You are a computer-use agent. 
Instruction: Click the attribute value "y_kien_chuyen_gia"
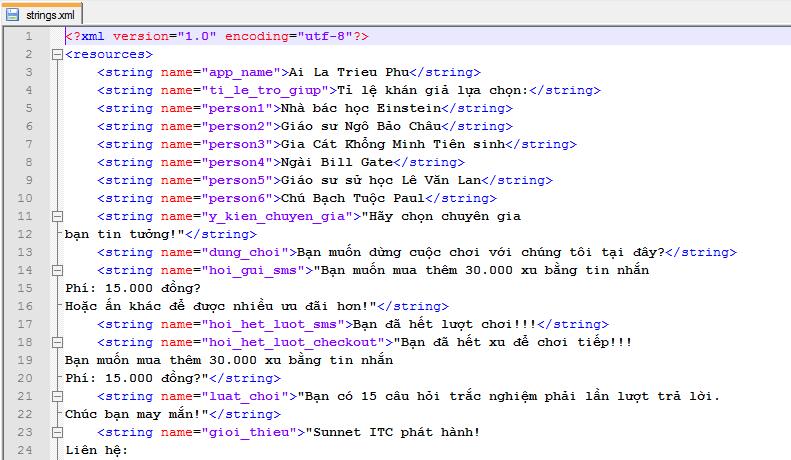click(x=277, y=216)
